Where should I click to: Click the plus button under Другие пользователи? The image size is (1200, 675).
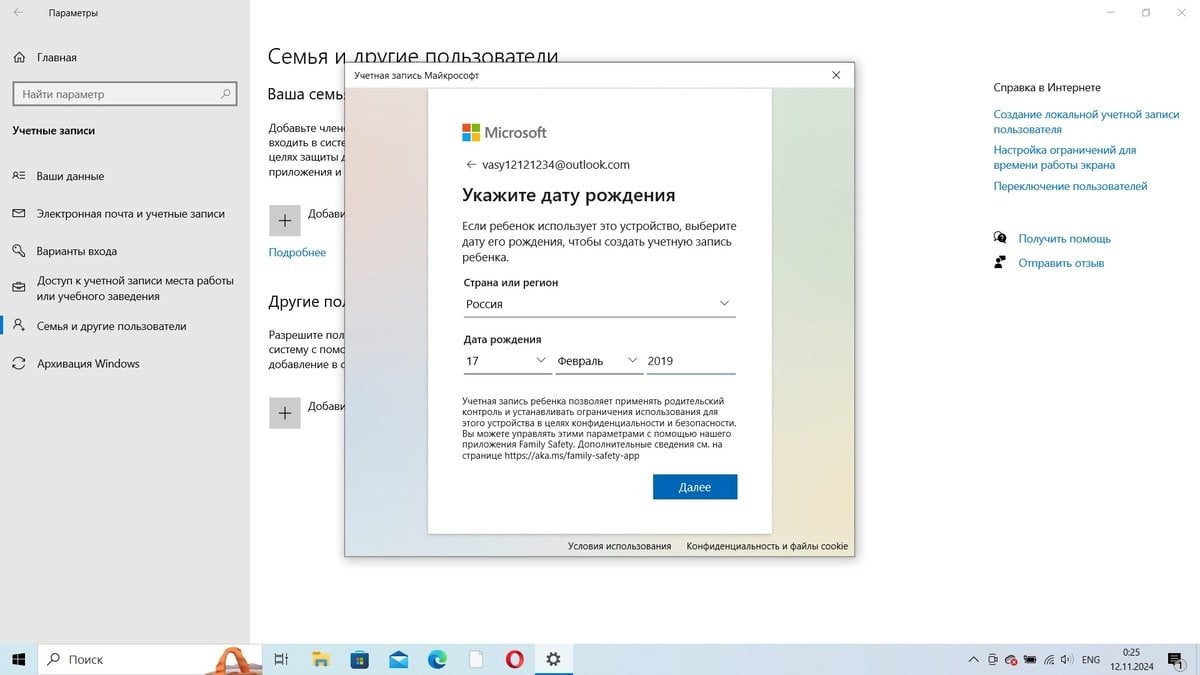coord(285,412)
